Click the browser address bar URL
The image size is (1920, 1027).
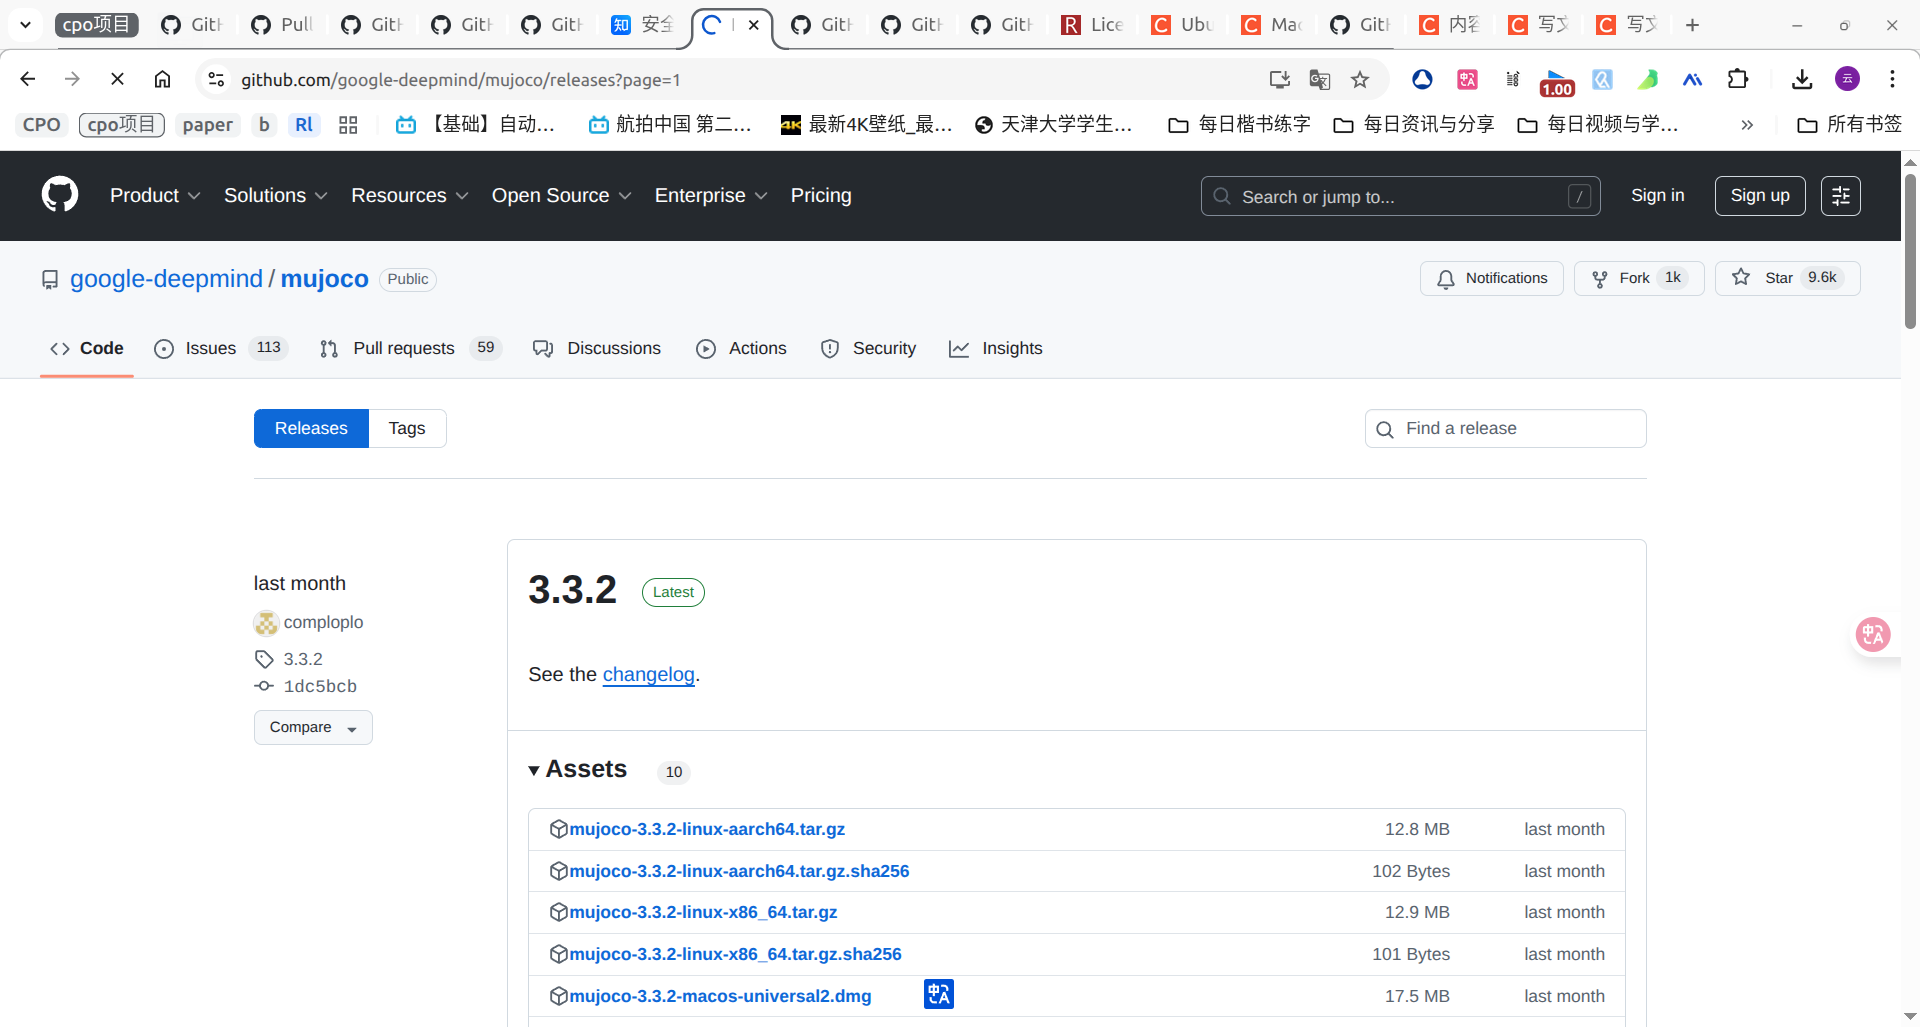tap(460, 80)
